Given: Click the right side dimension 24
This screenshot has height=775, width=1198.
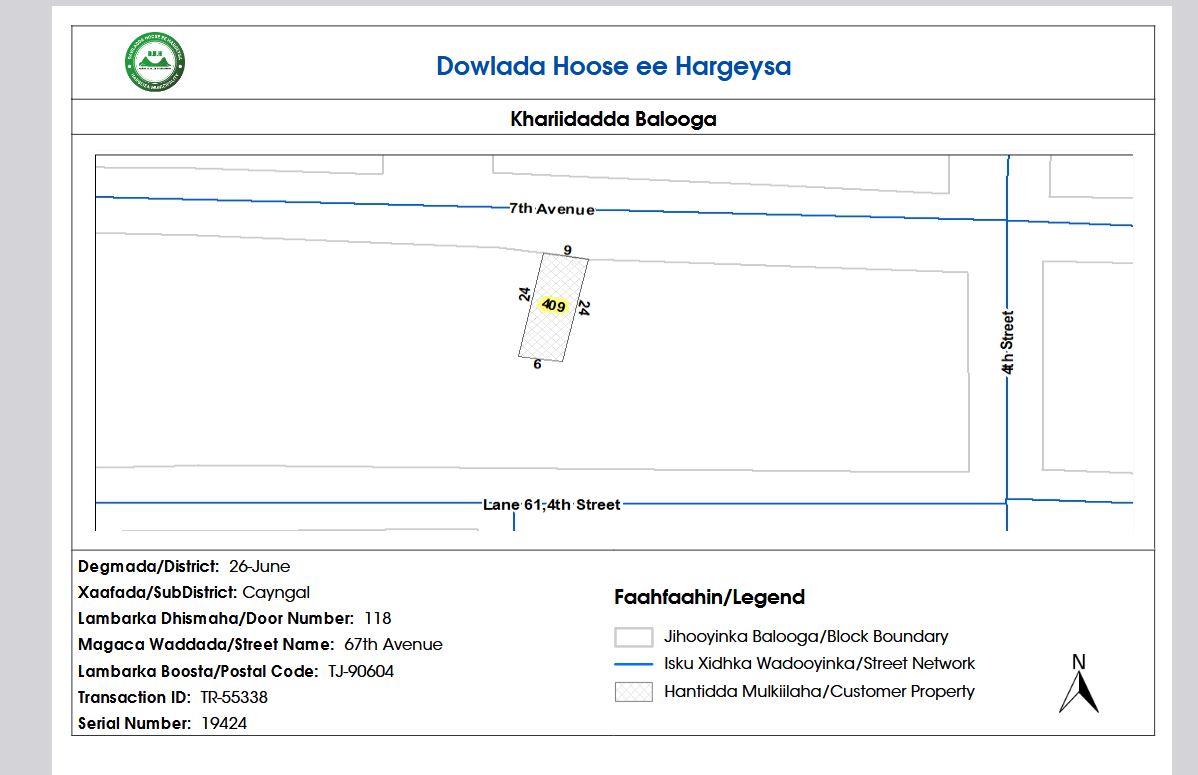Looking at the screenshot, I should [583, 308].
